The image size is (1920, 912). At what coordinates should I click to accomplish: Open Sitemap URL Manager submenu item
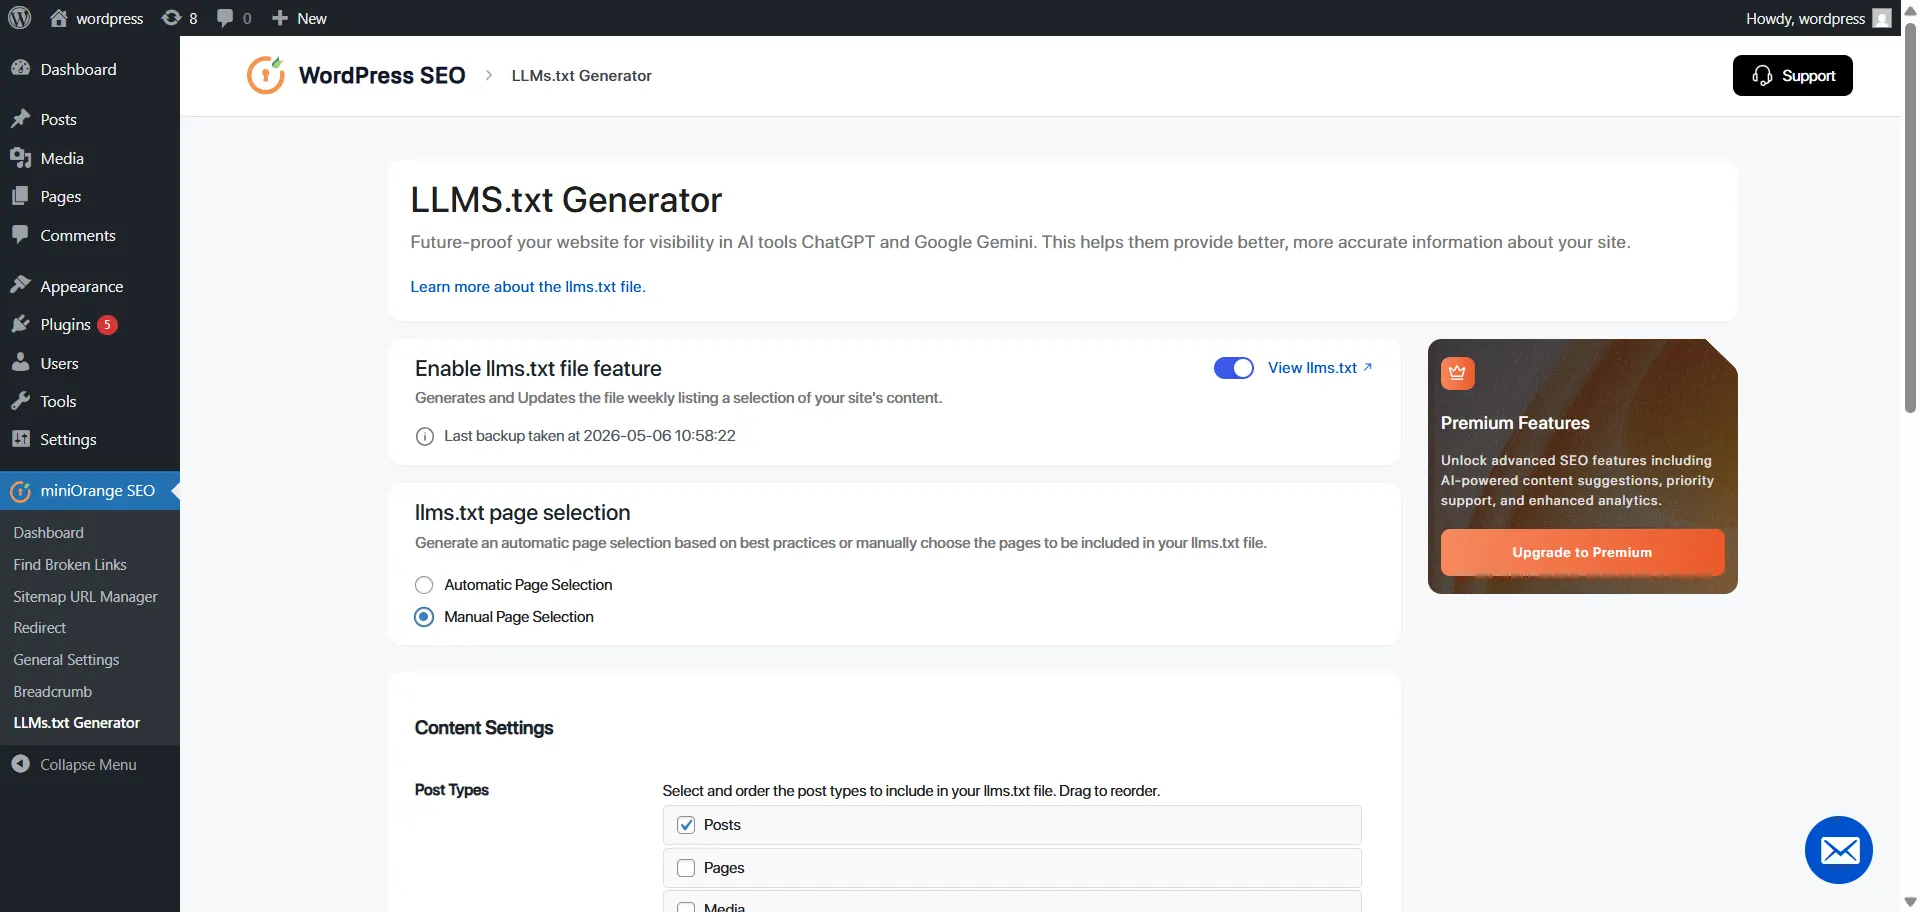click(86, 596)
